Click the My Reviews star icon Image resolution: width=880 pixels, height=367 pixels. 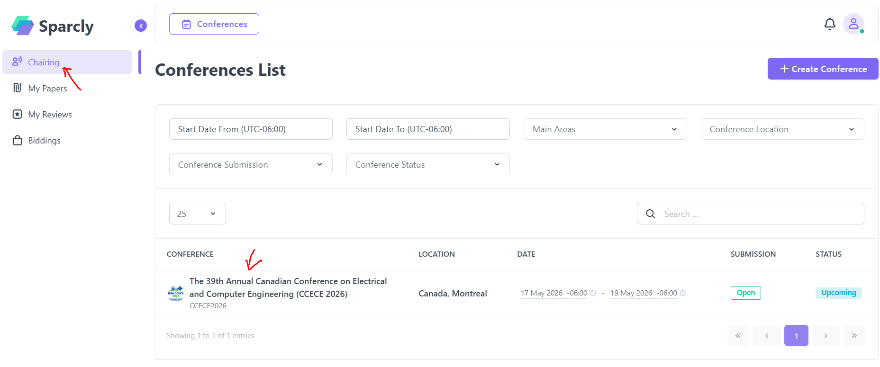pyautogui.click(x=17, y=114)
